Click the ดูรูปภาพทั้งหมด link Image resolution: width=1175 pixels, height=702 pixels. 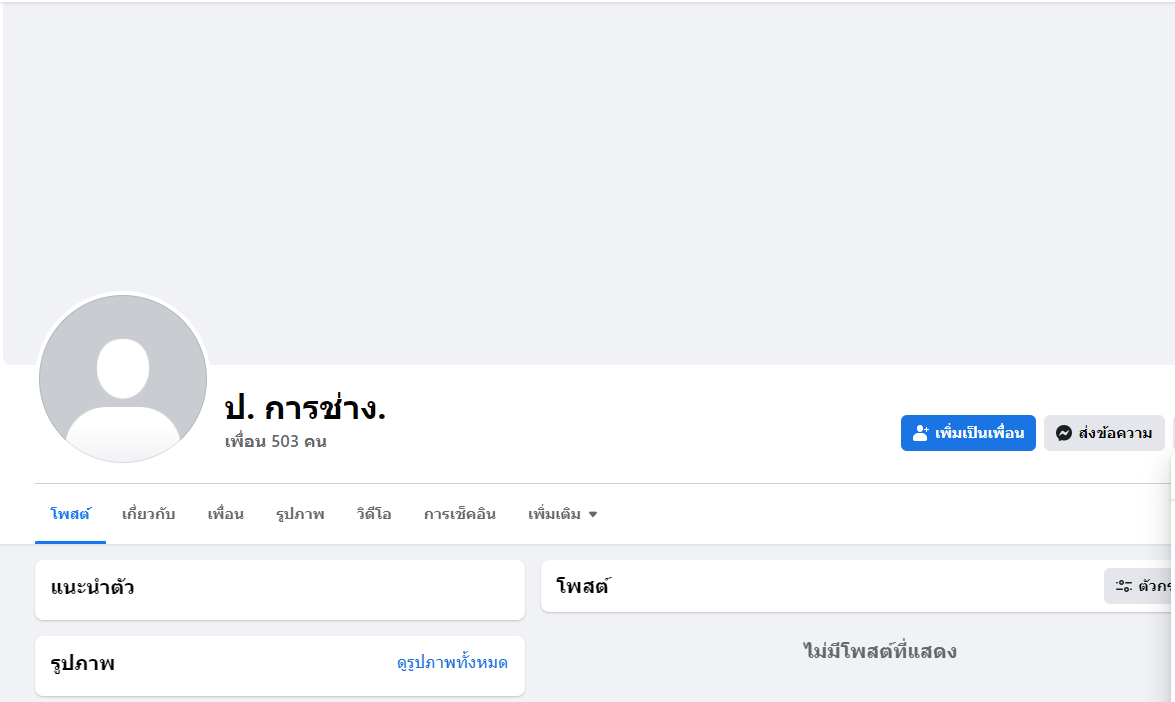click(x=452, y=662)
